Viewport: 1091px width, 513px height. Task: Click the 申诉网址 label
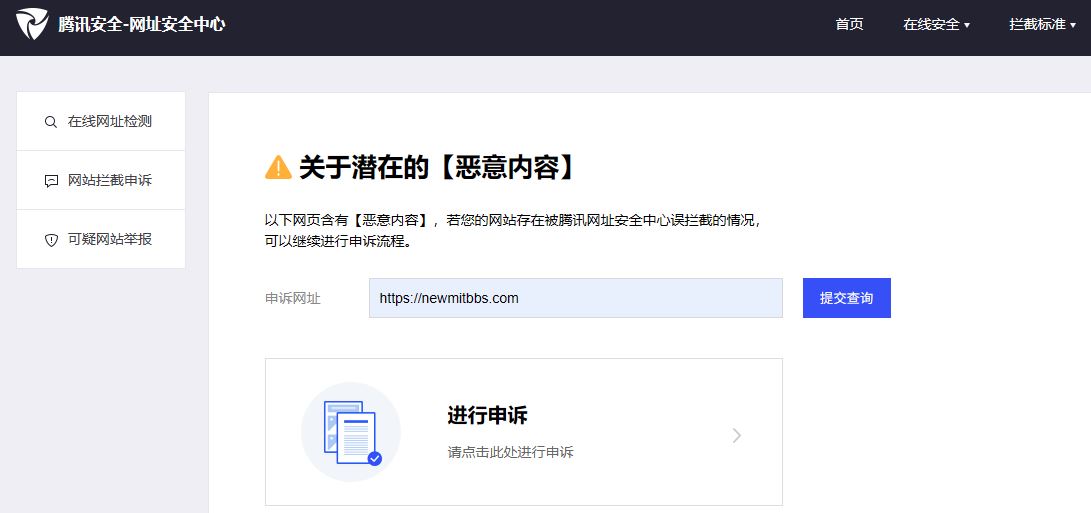pyautogui.click(x=293, y=298)
